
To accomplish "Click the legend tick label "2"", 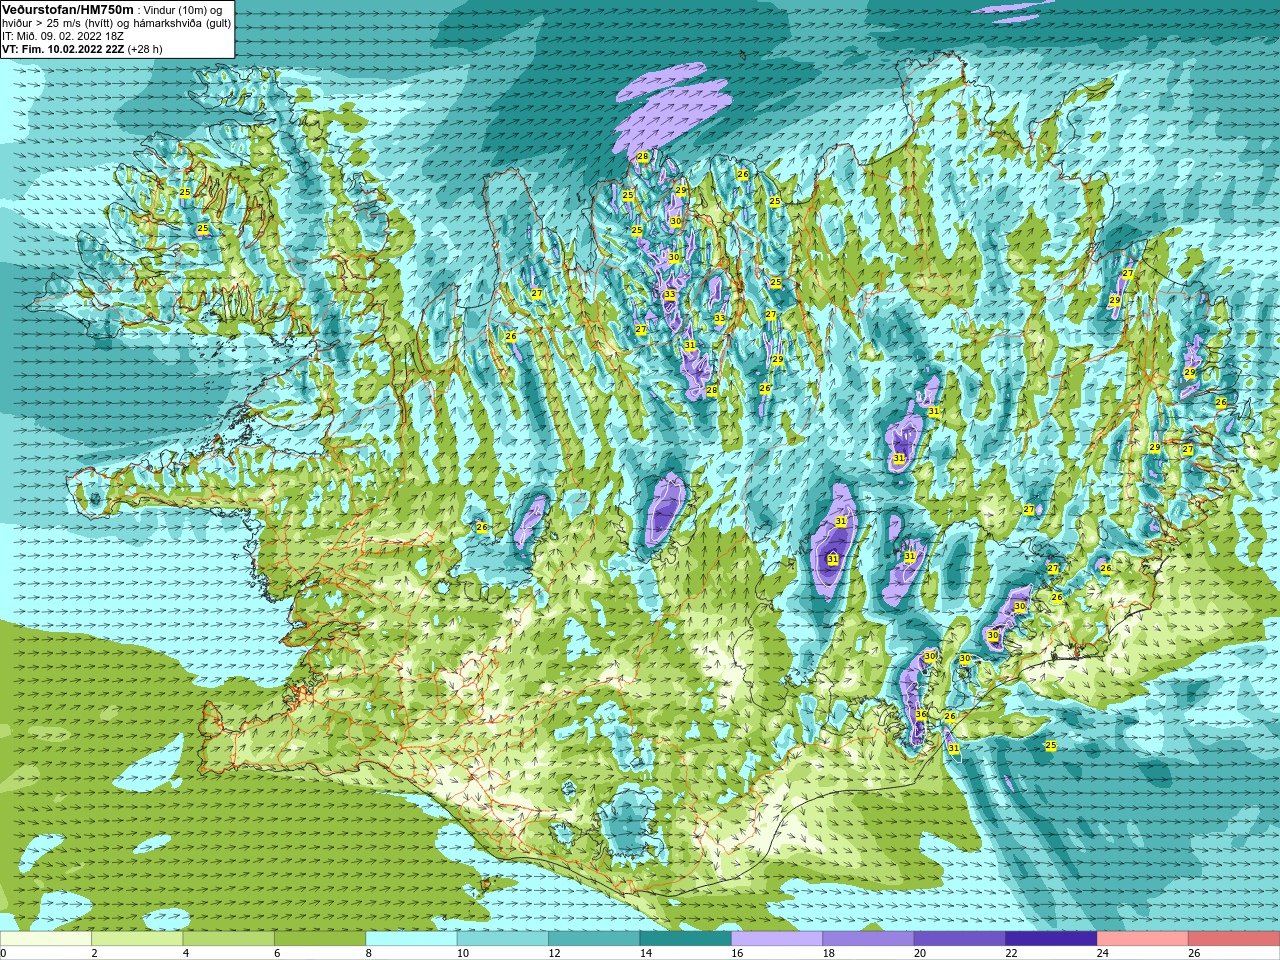I will pos(94,953).
